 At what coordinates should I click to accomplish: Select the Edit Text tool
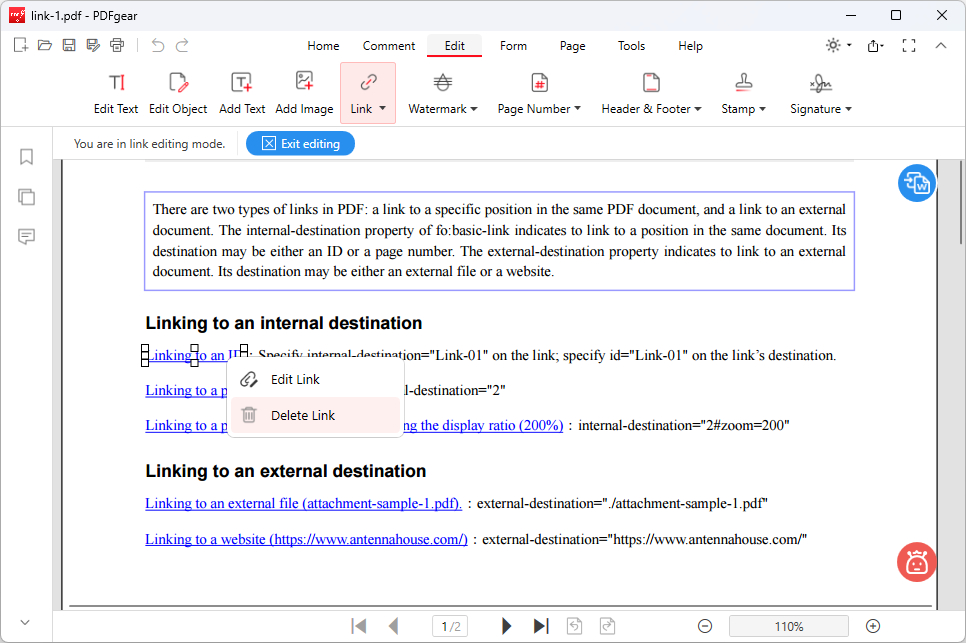tap(116, 93)
